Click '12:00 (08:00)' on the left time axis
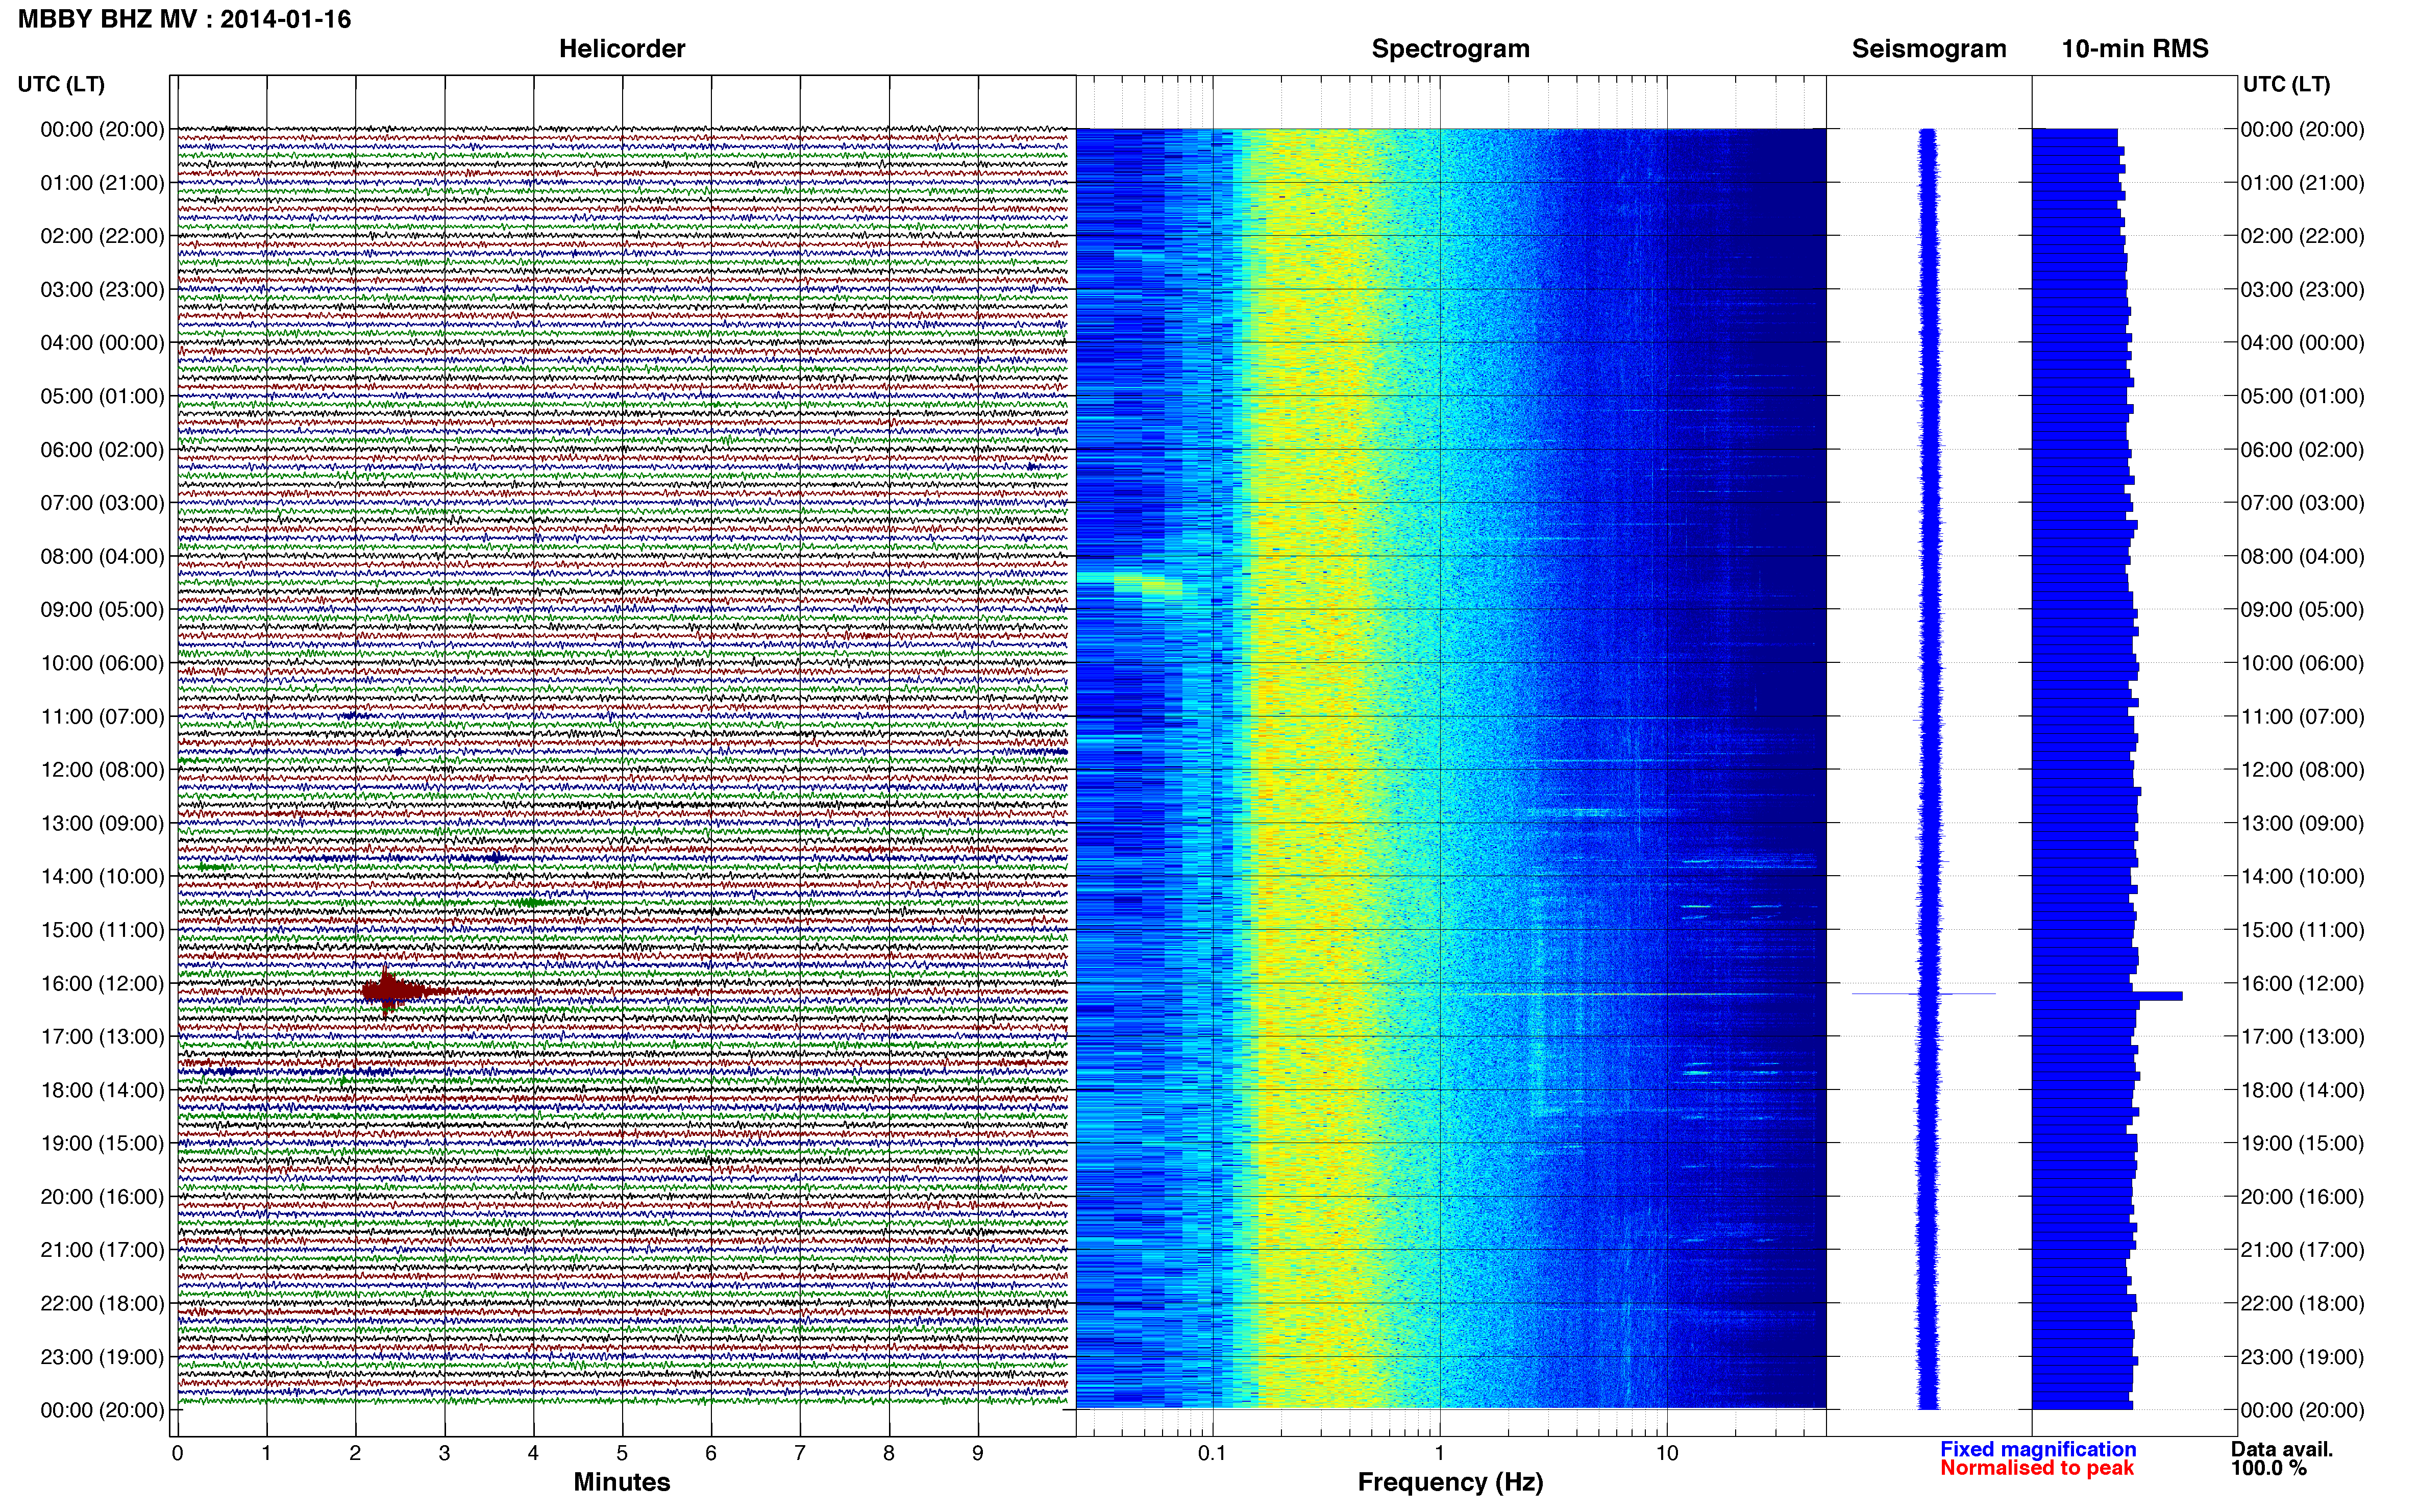This screenshot has width=2419, height=1512. tap(102, 770)
